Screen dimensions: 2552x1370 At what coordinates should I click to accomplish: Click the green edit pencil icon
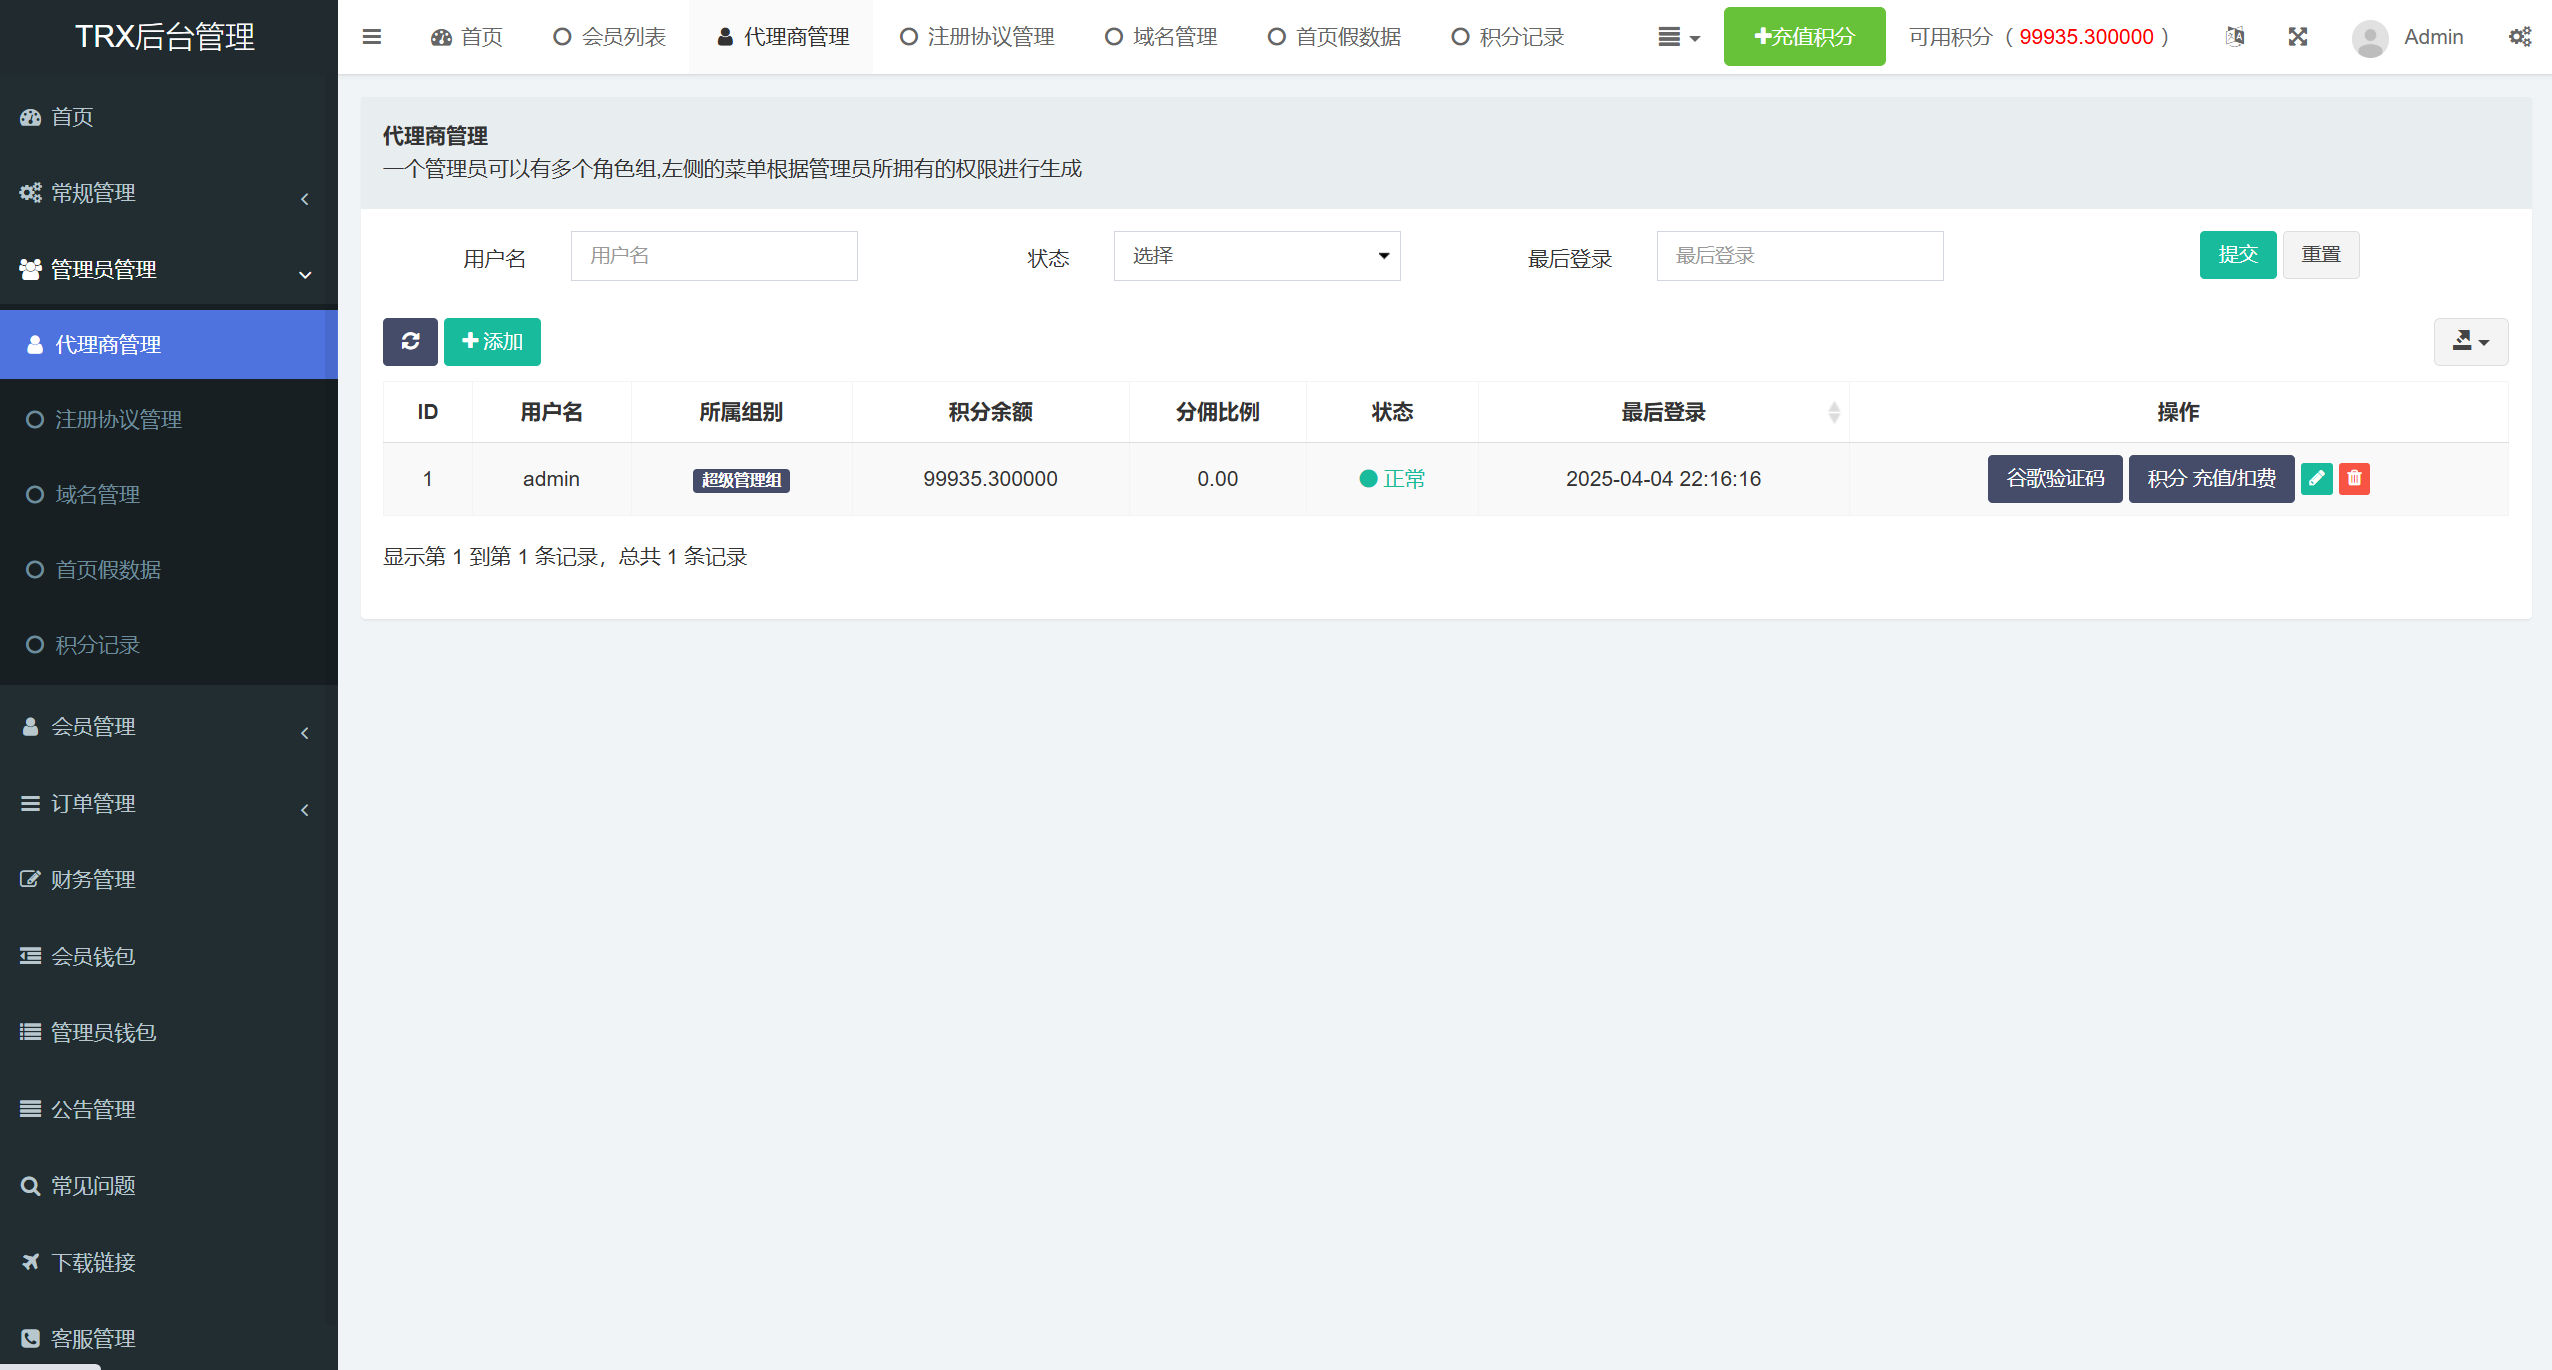click(2316, 479)
